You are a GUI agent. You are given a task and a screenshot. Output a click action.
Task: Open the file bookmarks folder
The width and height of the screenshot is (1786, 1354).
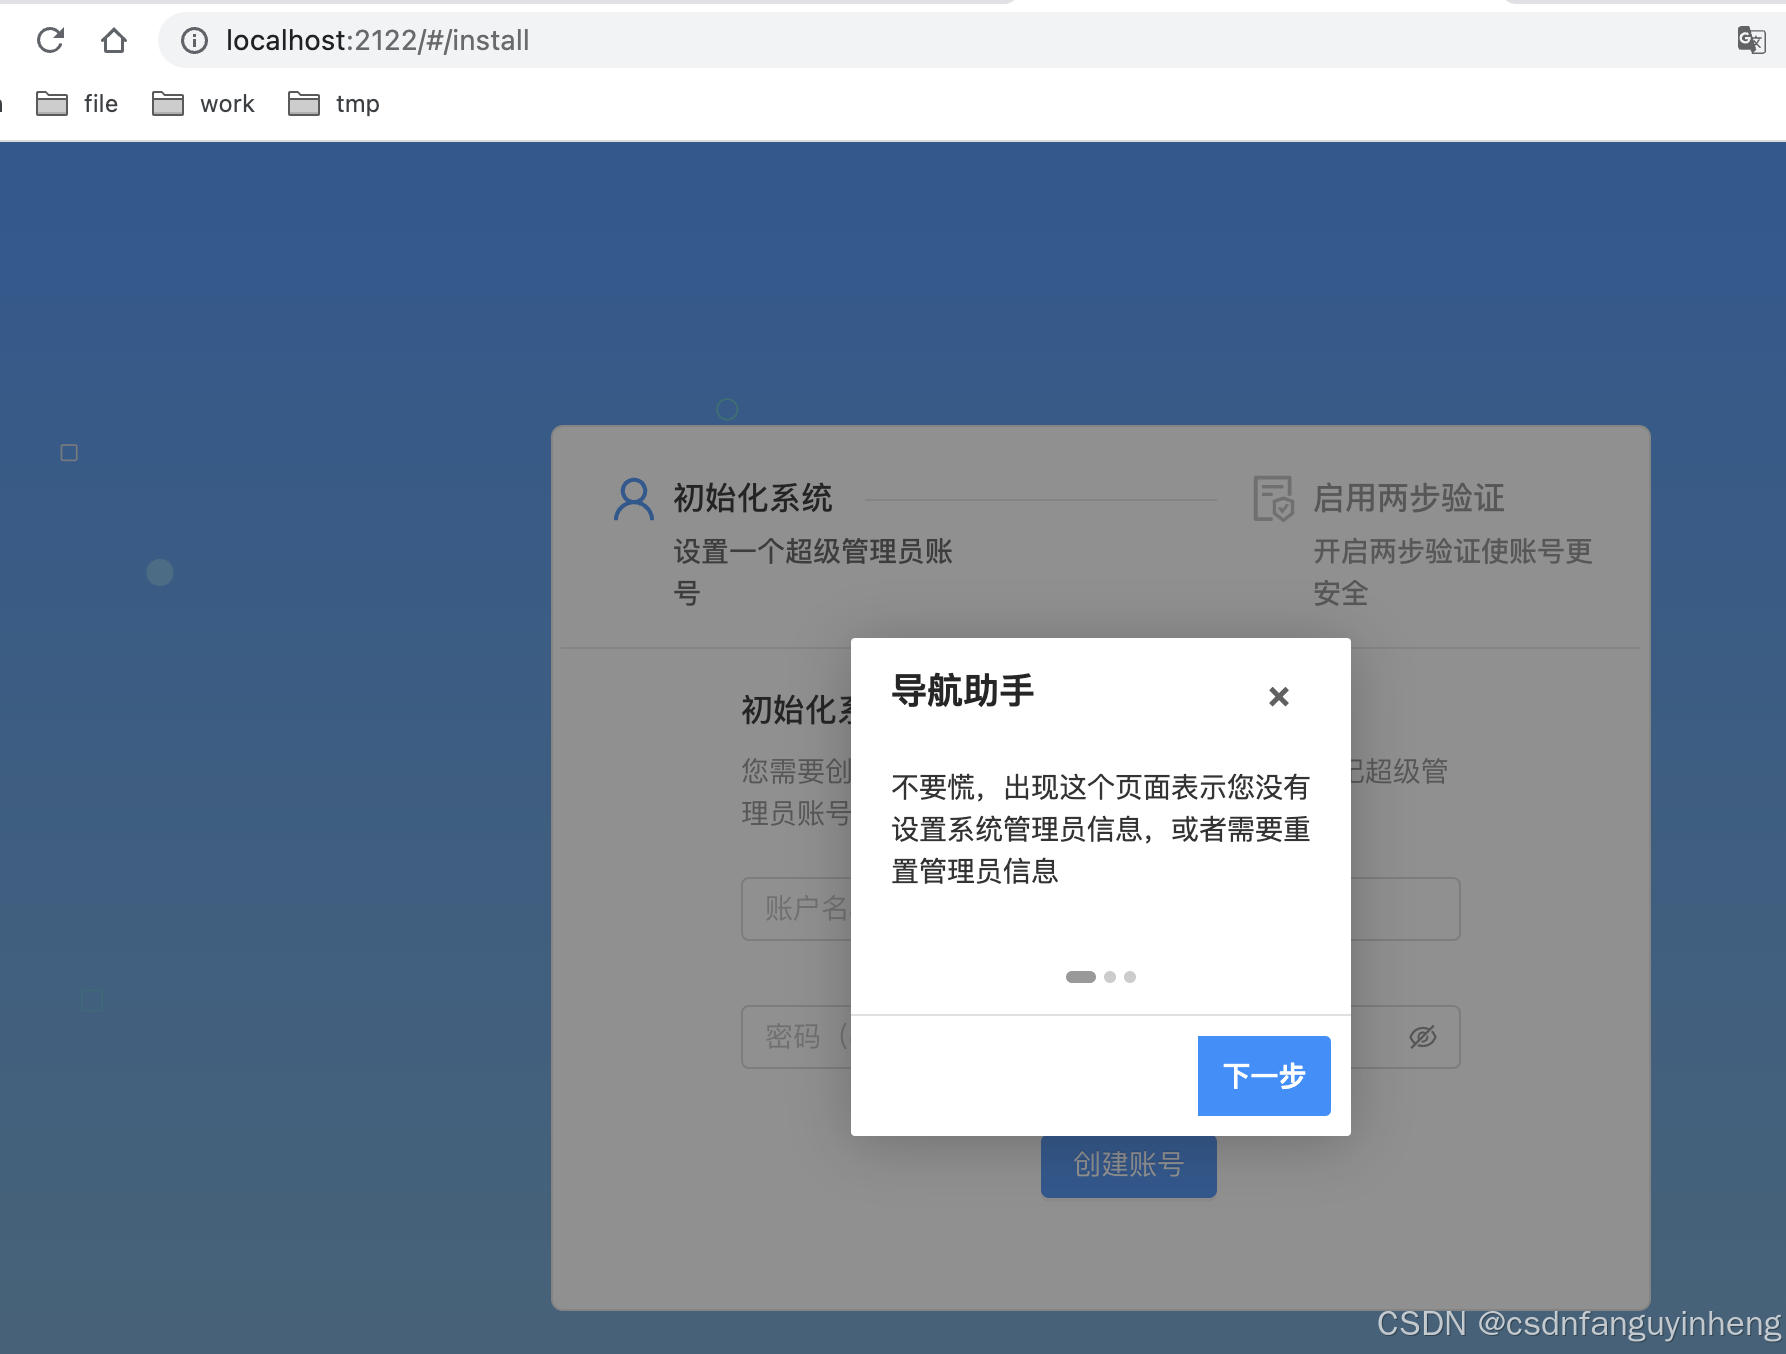click(77, 104)
